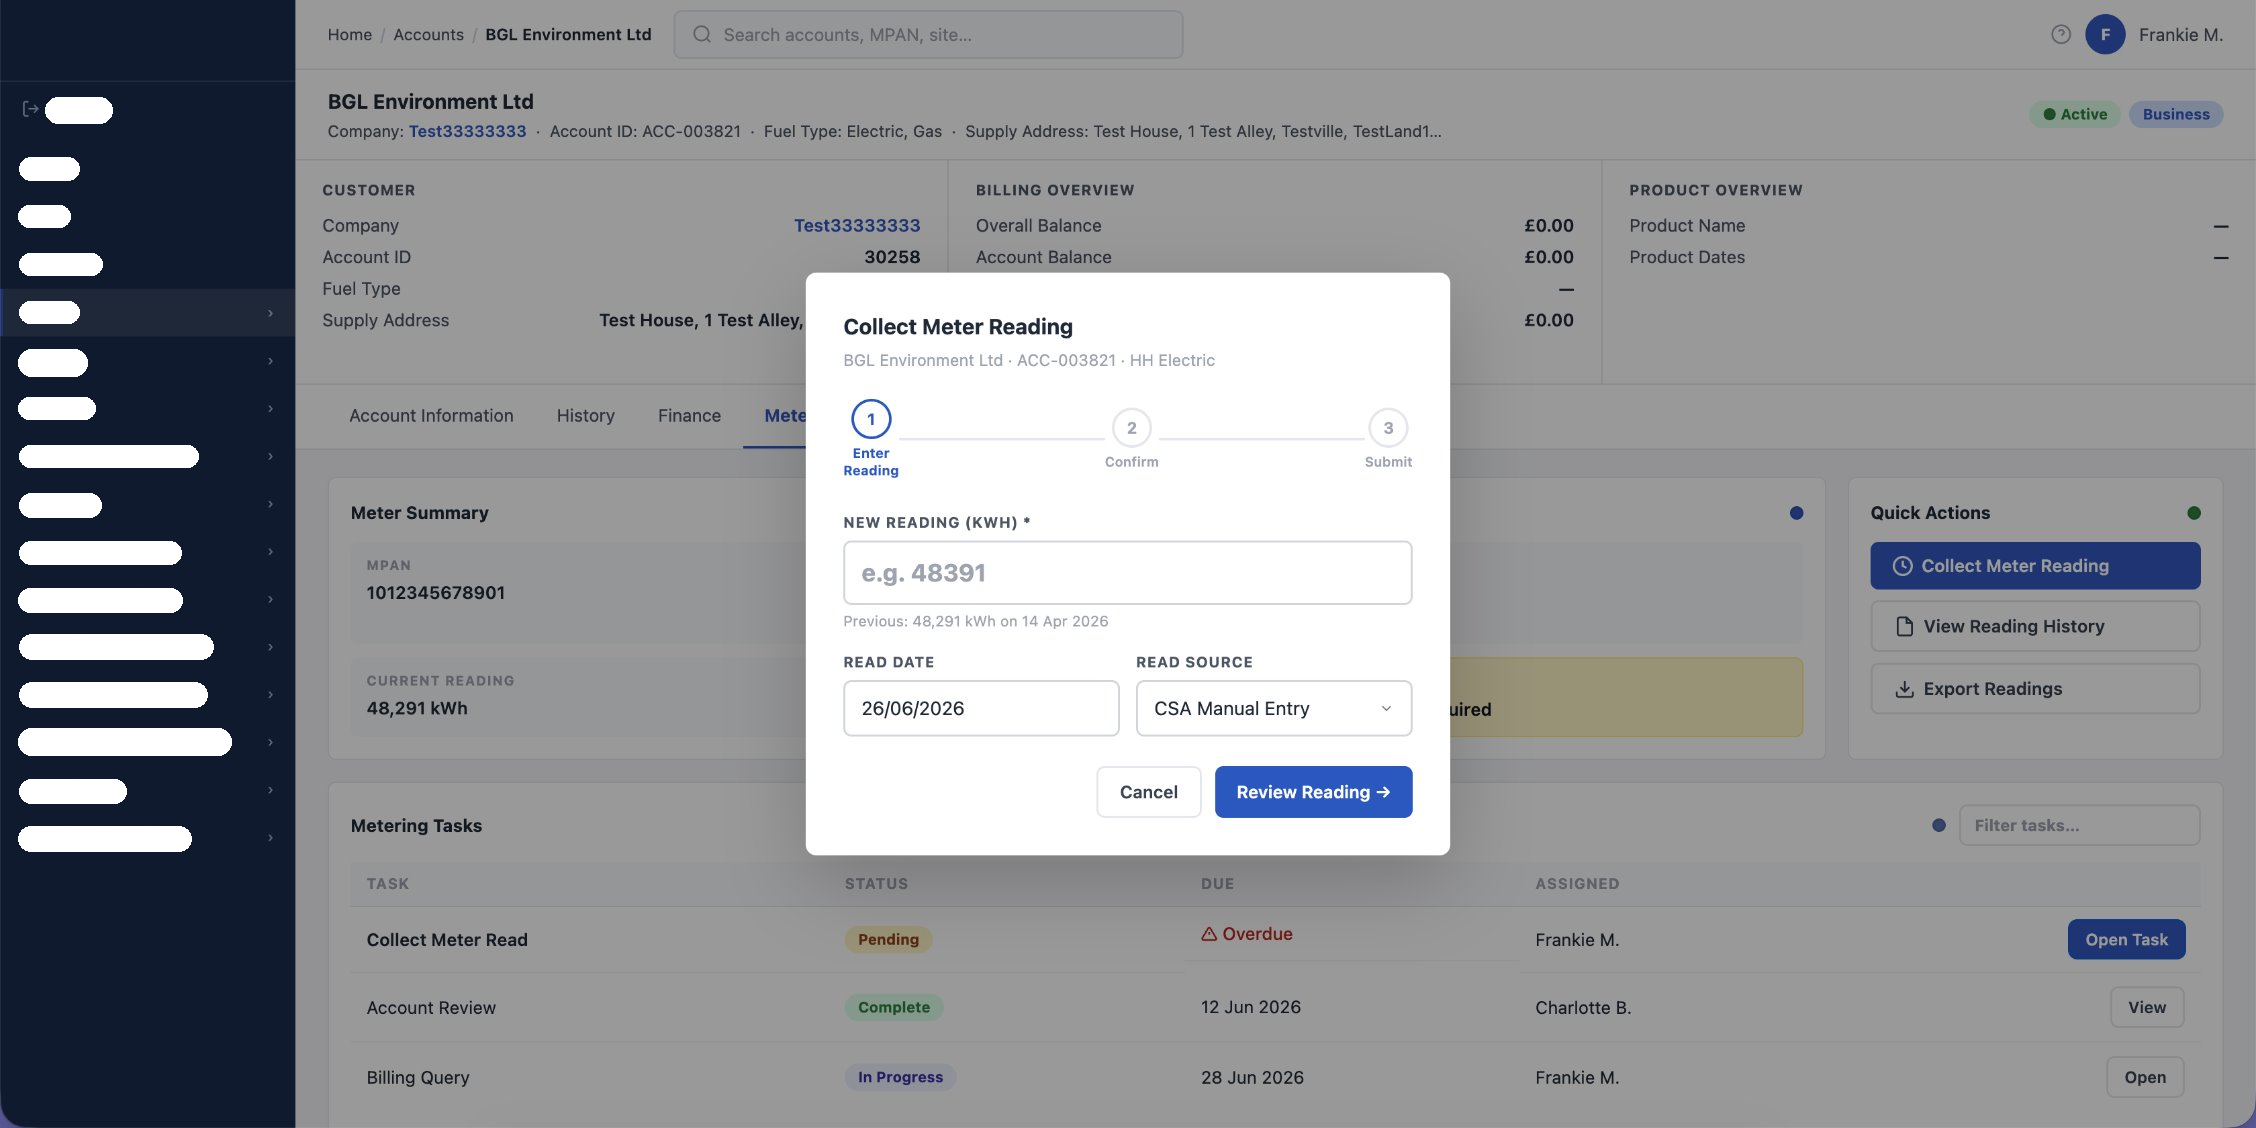Viewport: 2256px width, 1128px height.
Task: Click the Business account type badge
Action: click(x=2175, y=114)
